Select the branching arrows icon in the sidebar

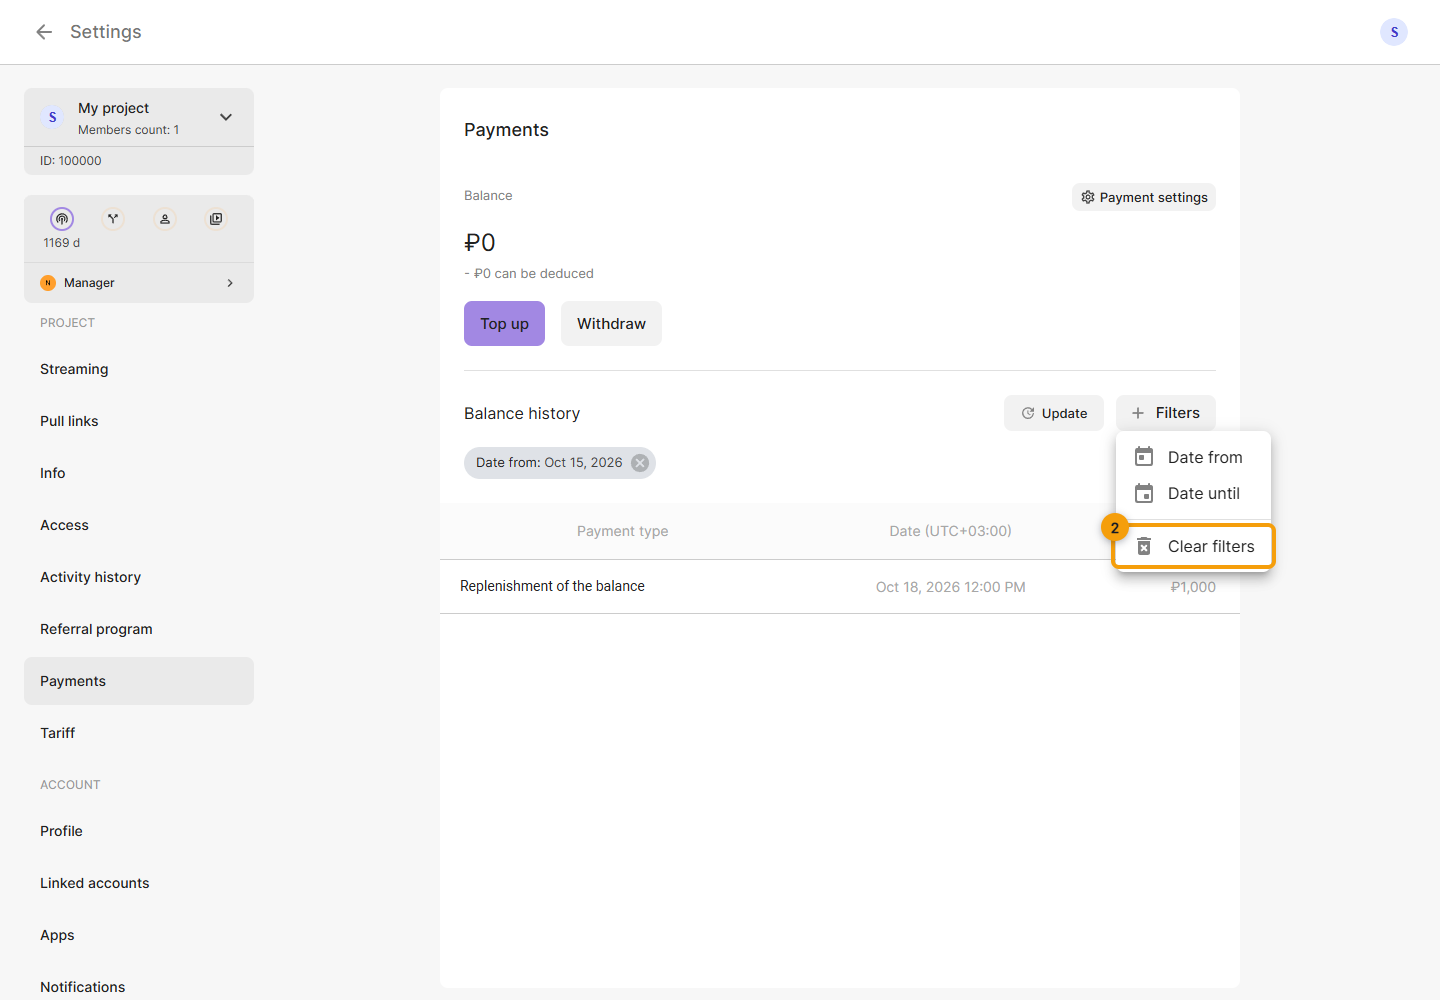coord(113,219)
